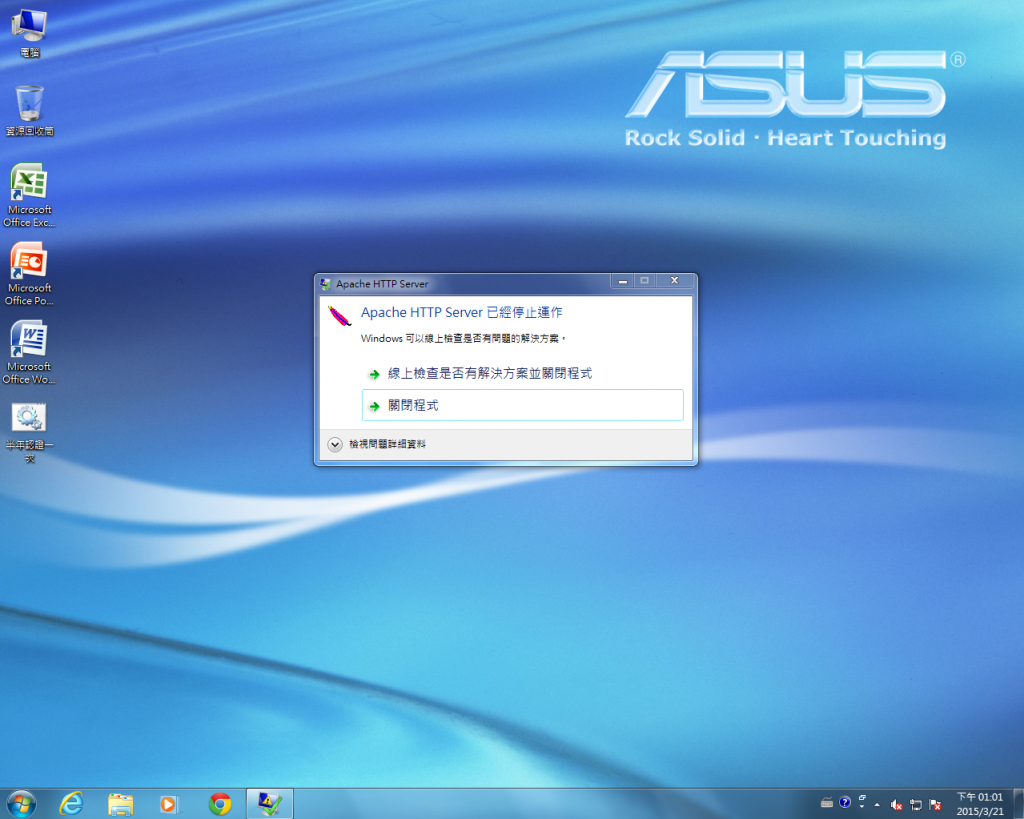1024x819 pixels.
Task: Click the Action Center flag tray icon
Action: pos(935,804)
